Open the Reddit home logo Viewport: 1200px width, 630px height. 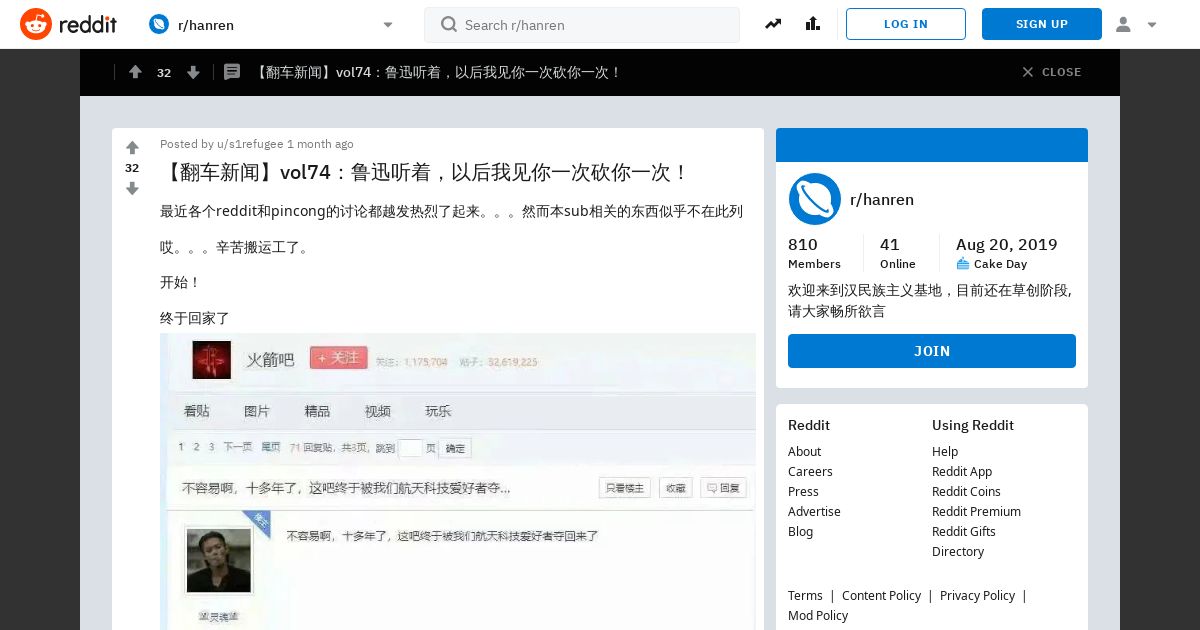click(68, 24)
